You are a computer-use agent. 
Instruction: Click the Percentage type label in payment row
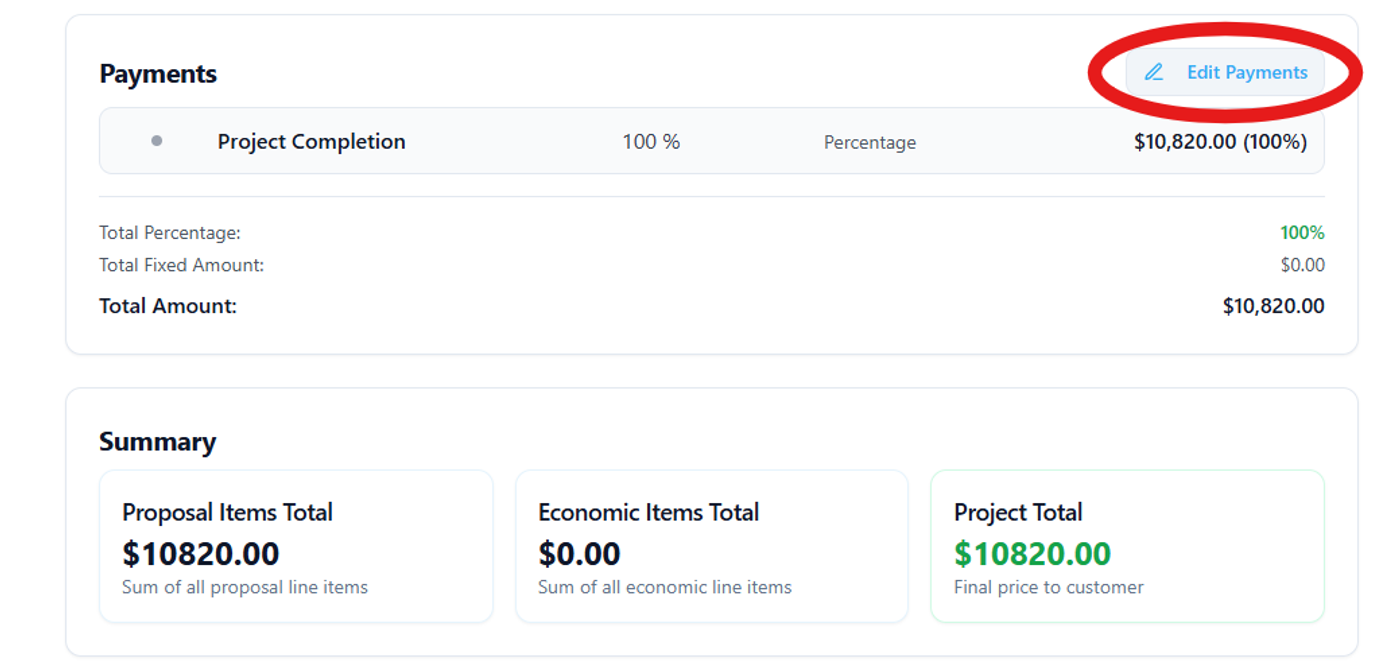[x=869, y=143]
